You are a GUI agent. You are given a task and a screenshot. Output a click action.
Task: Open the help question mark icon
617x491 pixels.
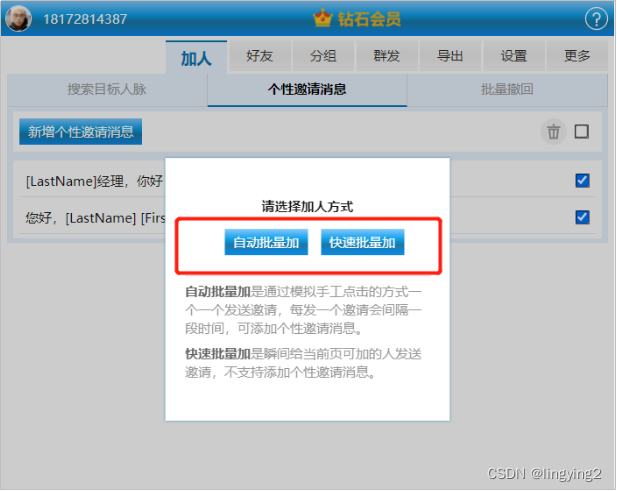click(x=596, y=18)
